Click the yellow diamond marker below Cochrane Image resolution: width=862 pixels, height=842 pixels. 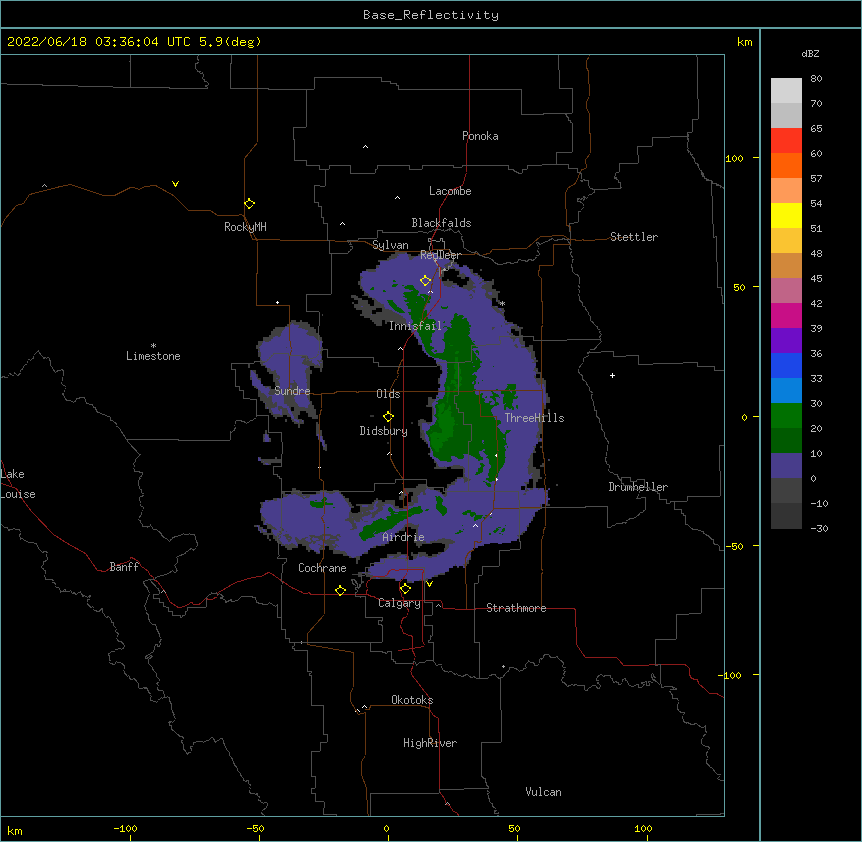click(x=340, y=590)
